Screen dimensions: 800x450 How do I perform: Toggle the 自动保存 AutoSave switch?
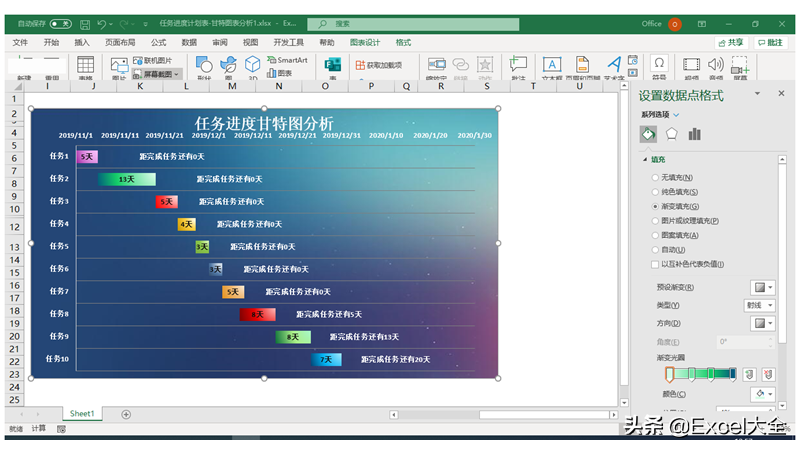point(60,24)
